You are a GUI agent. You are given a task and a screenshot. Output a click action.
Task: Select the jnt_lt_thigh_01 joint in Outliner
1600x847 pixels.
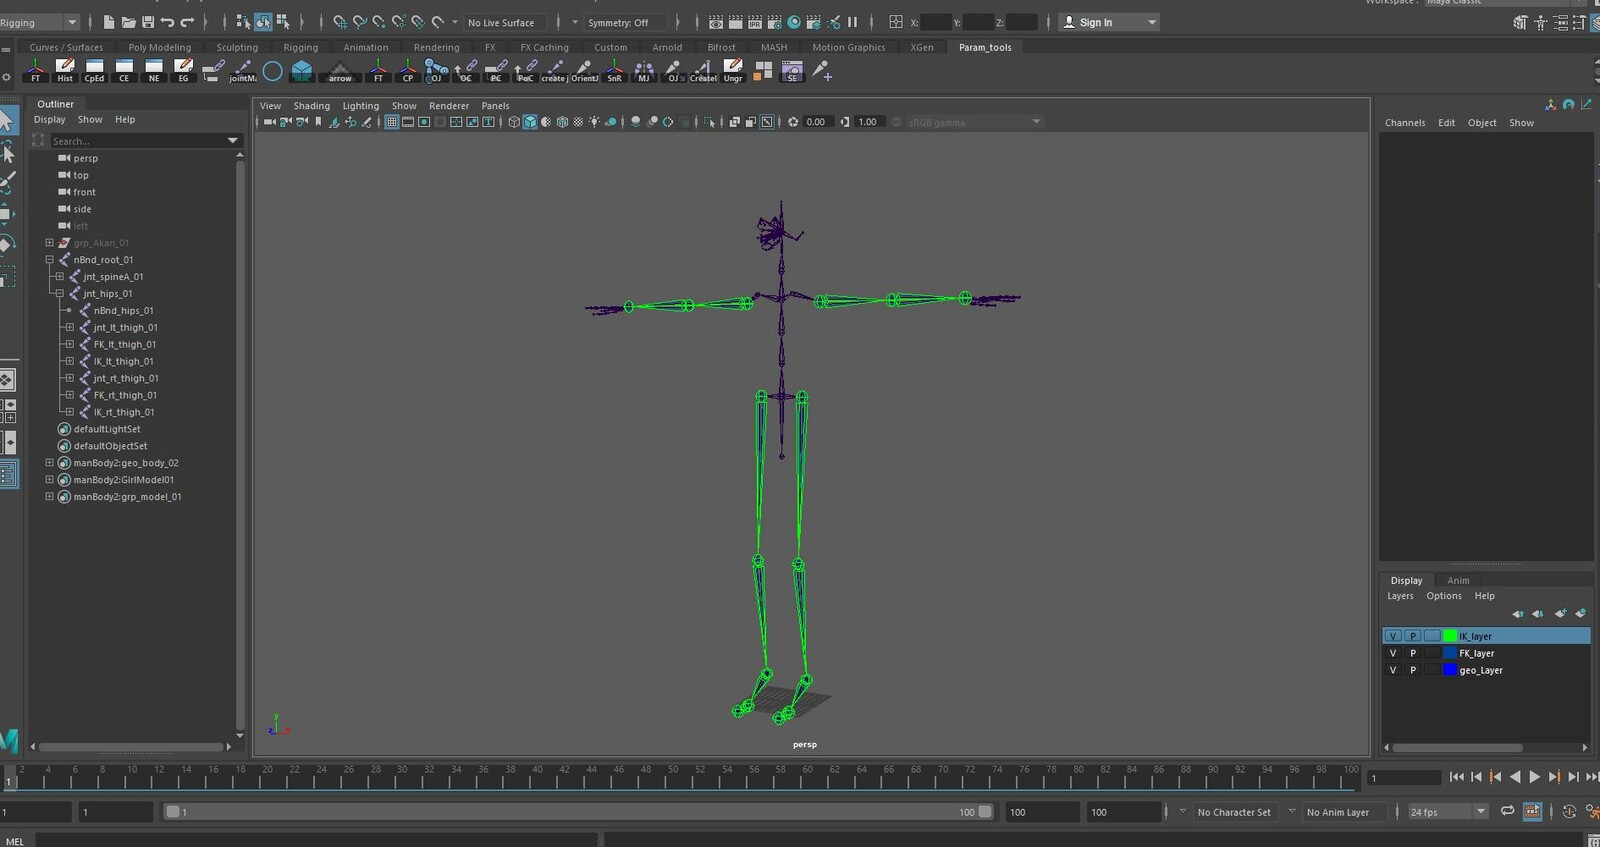click(125, 328)
